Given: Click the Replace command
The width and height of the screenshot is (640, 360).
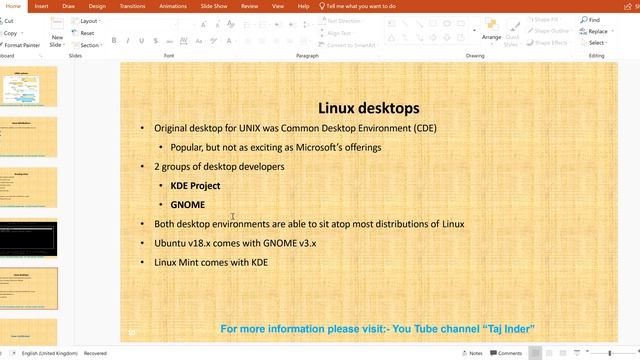Looking at the screenshot, I should 594,31.
